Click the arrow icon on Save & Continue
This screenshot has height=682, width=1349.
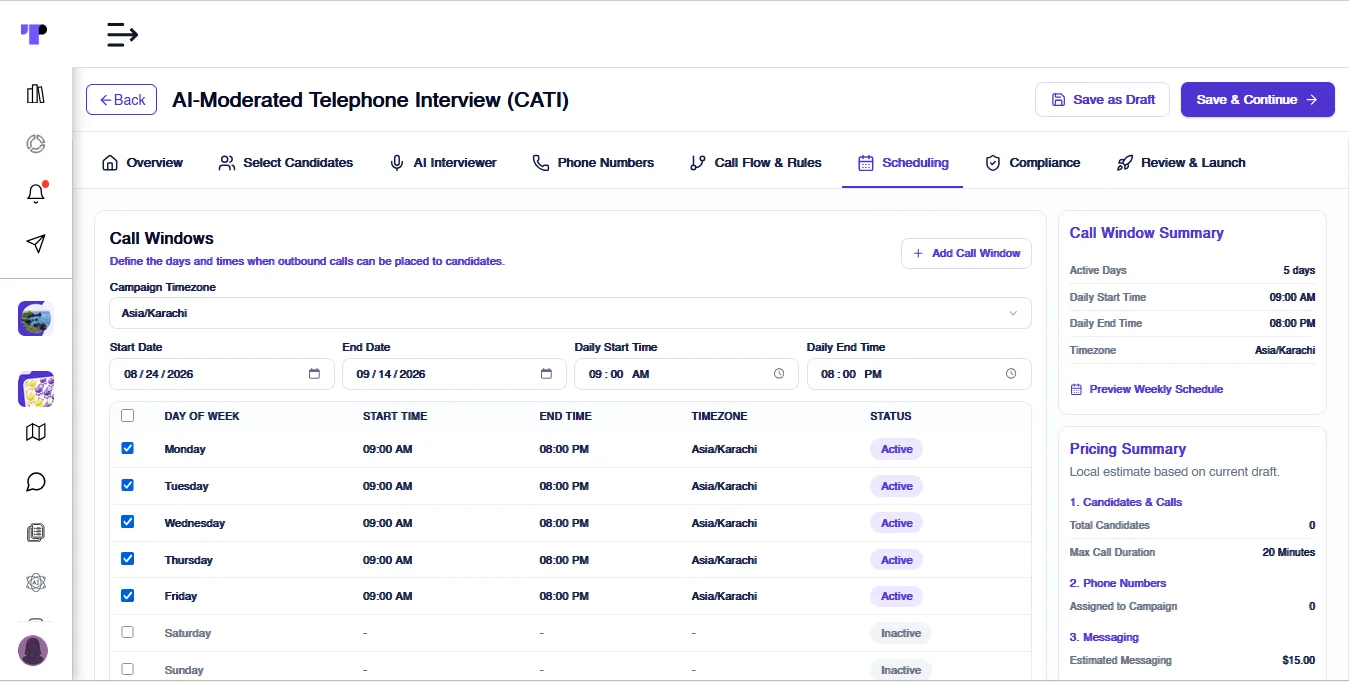[1312, 100]
